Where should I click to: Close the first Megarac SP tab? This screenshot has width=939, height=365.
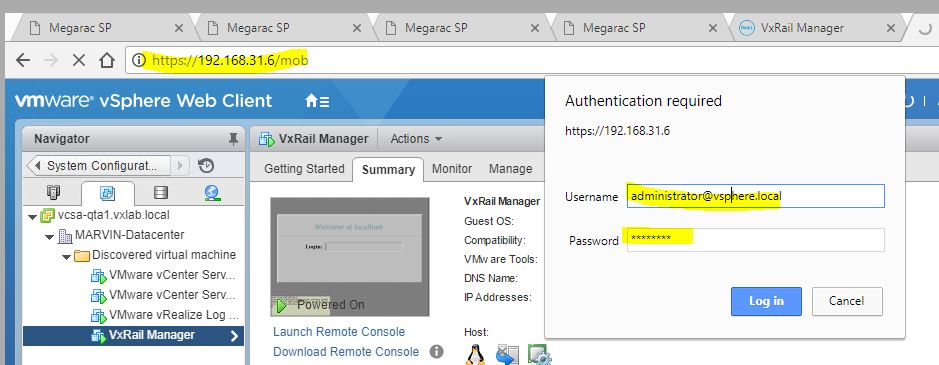pos(178,28)
